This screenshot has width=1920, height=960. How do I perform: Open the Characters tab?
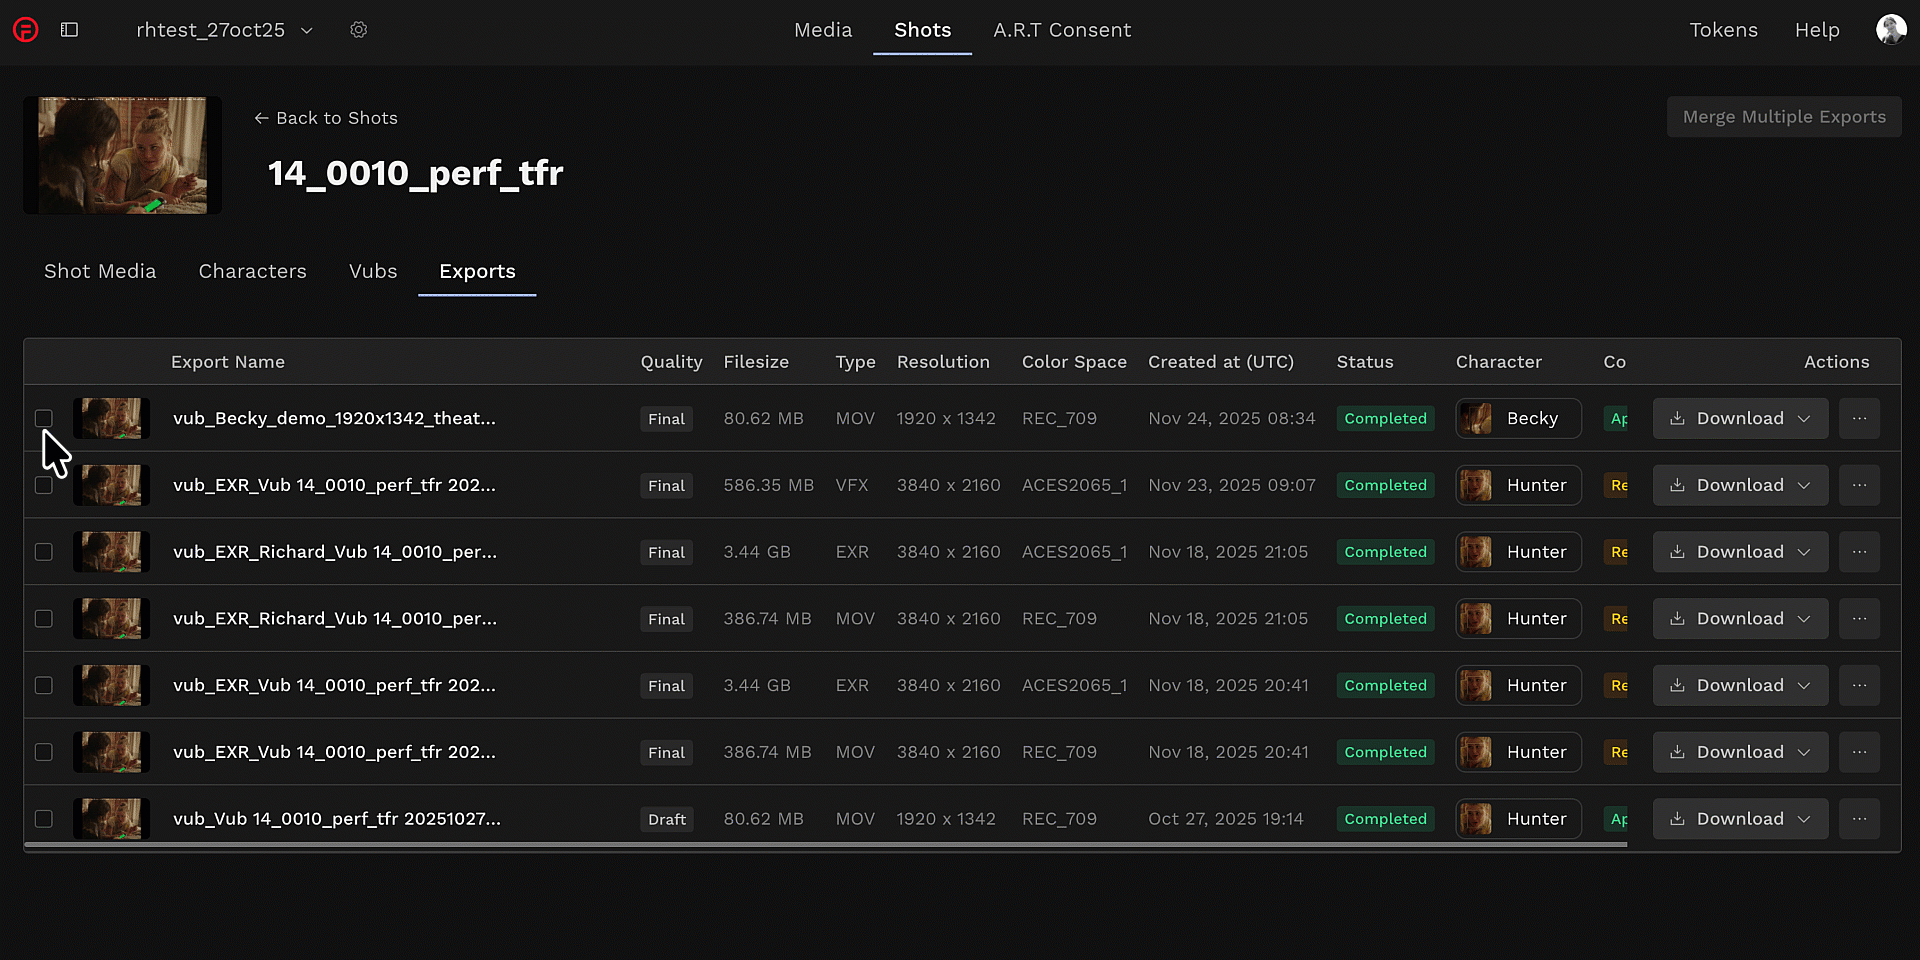252,271
